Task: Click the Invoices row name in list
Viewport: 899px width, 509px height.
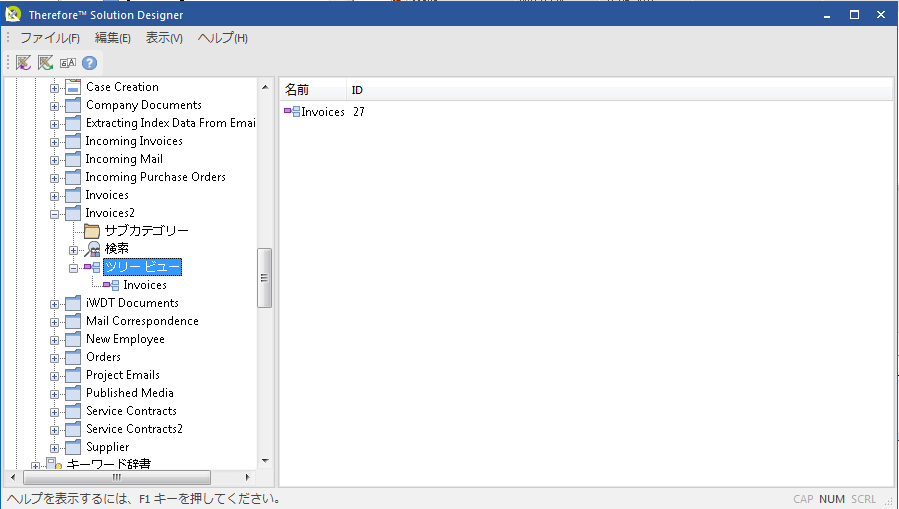Action: [x=323, y=112]
